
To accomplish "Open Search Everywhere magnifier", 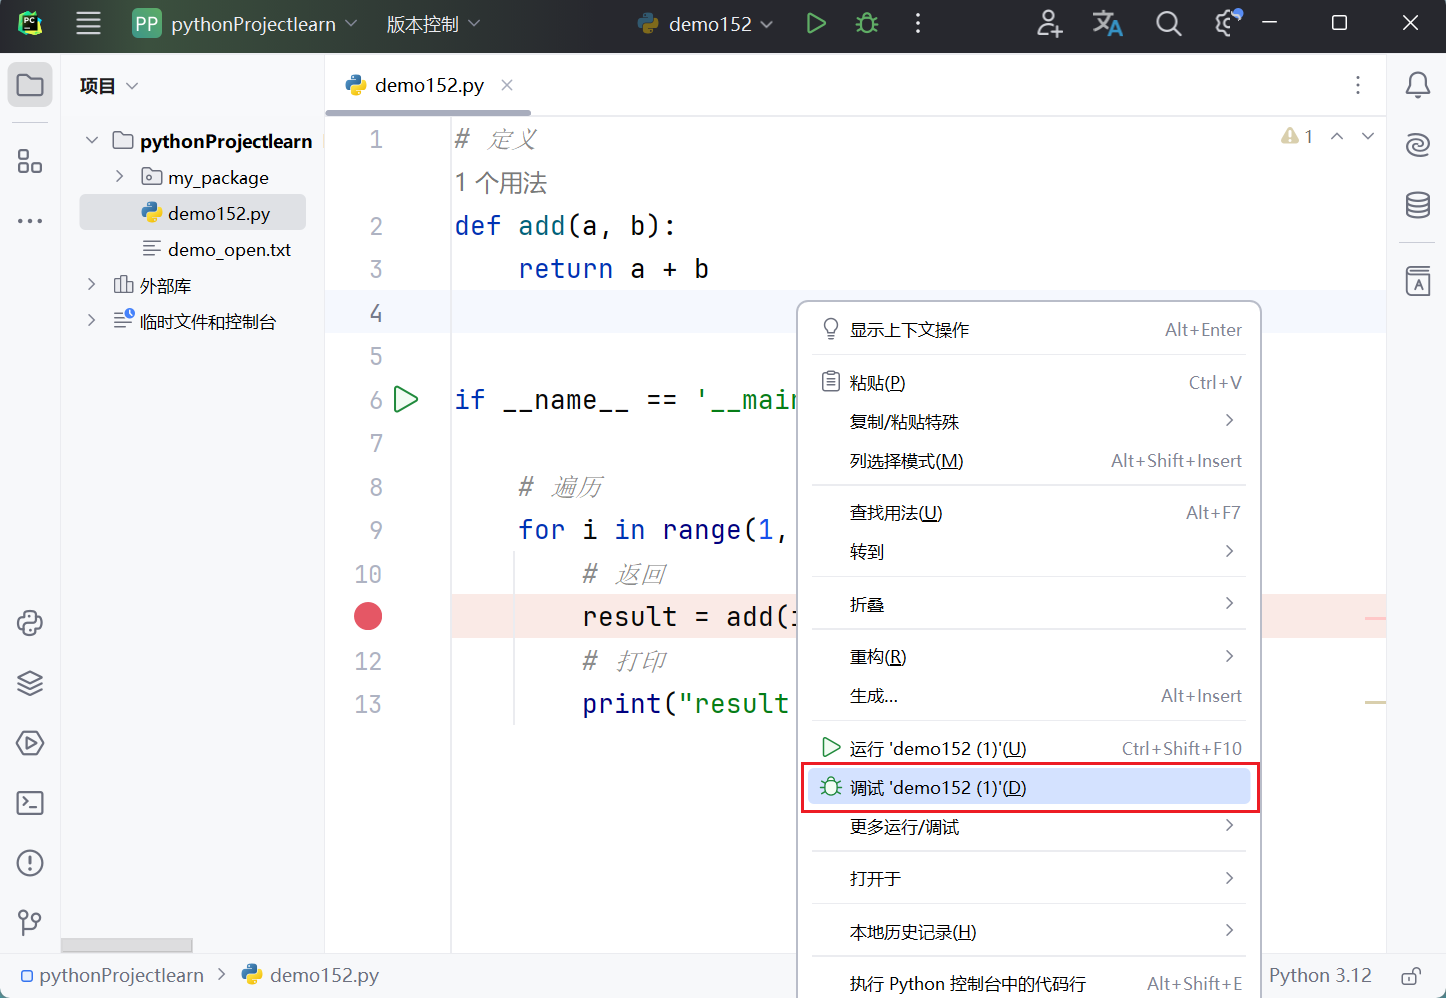I will (x=1168, y=23).
